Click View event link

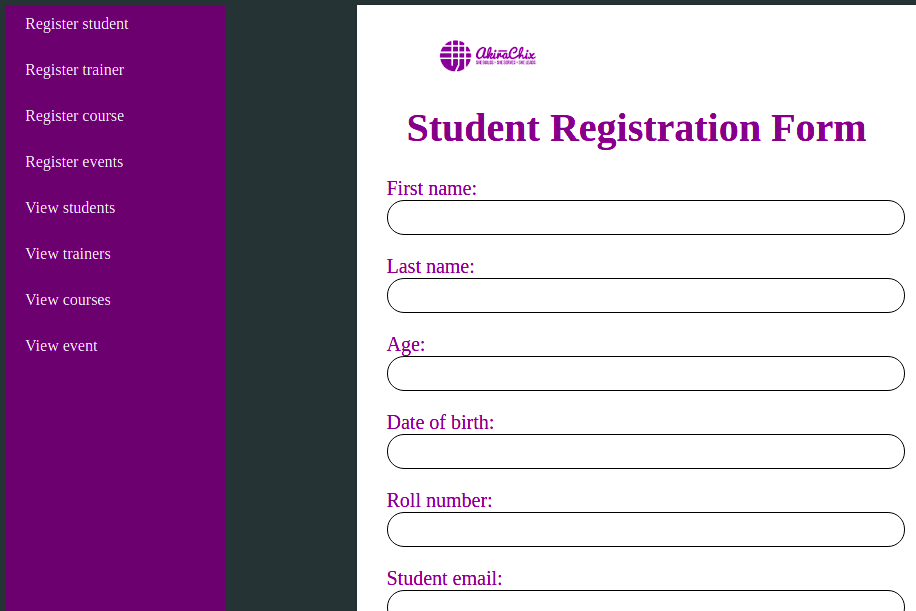(62, 346)
